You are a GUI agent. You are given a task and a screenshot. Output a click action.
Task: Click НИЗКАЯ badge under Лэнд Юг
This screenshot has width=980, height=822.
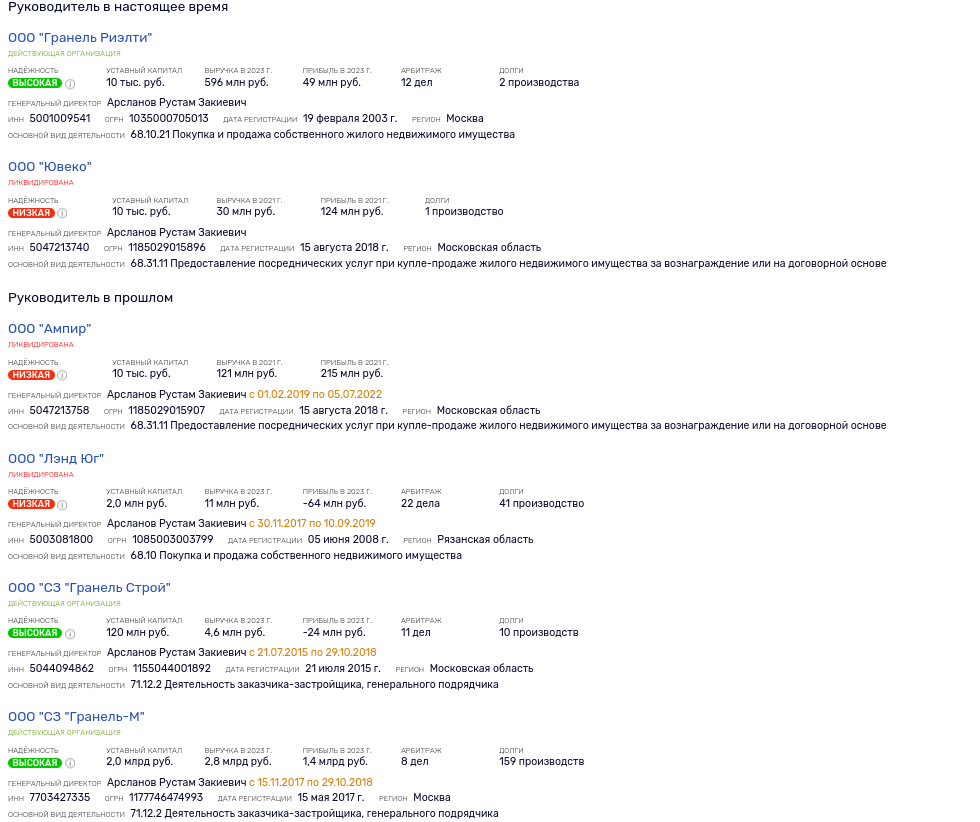pyautogui.click(x=31, y=504)
